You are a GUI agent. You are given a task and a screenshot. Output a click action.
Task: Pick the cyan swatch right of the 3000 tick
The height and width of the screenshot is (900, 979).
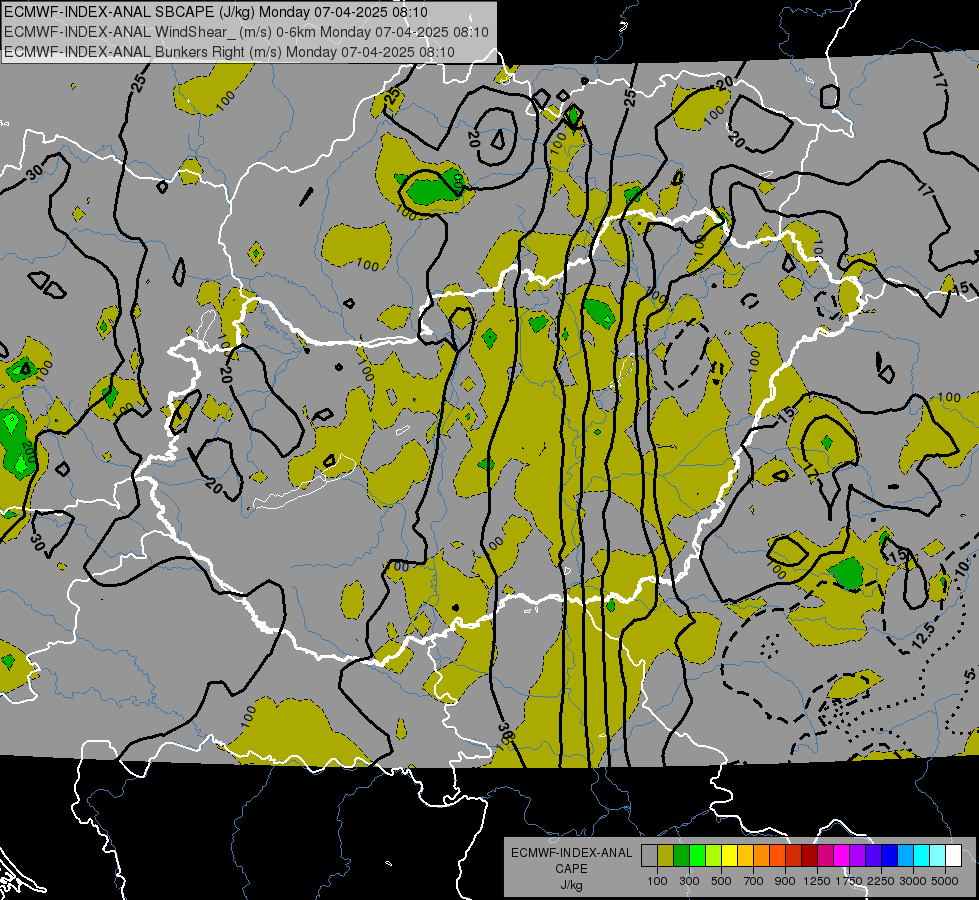click(921, 856)
